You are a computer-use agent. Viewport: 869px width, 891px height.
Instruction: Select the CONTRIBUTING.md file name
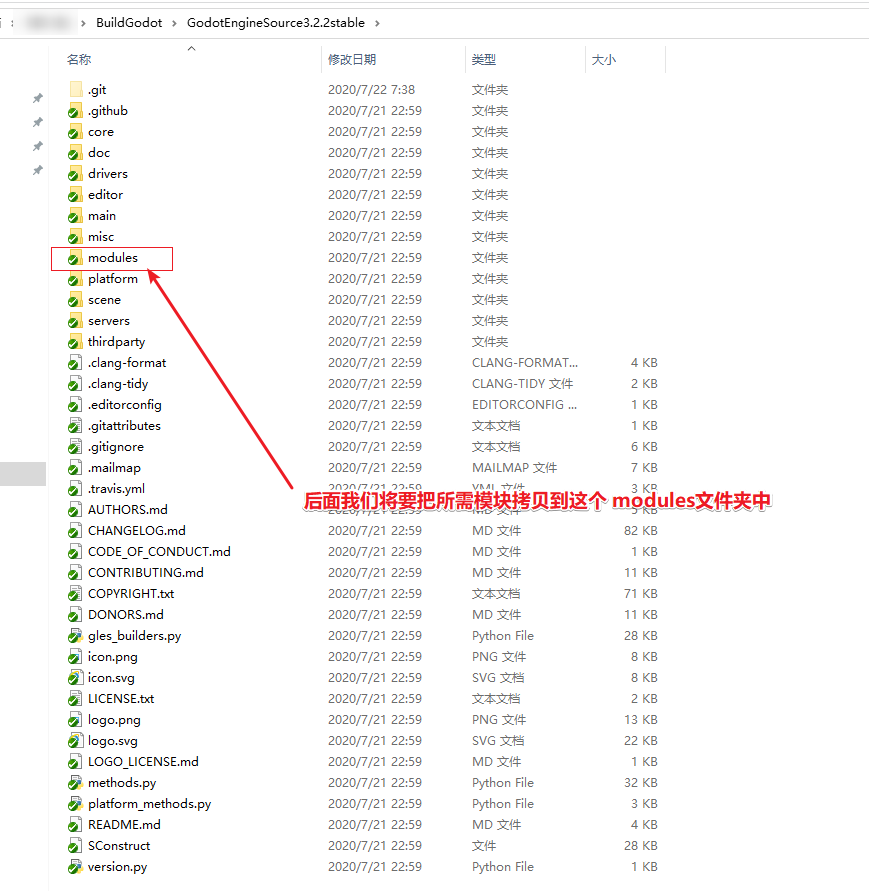145,573
